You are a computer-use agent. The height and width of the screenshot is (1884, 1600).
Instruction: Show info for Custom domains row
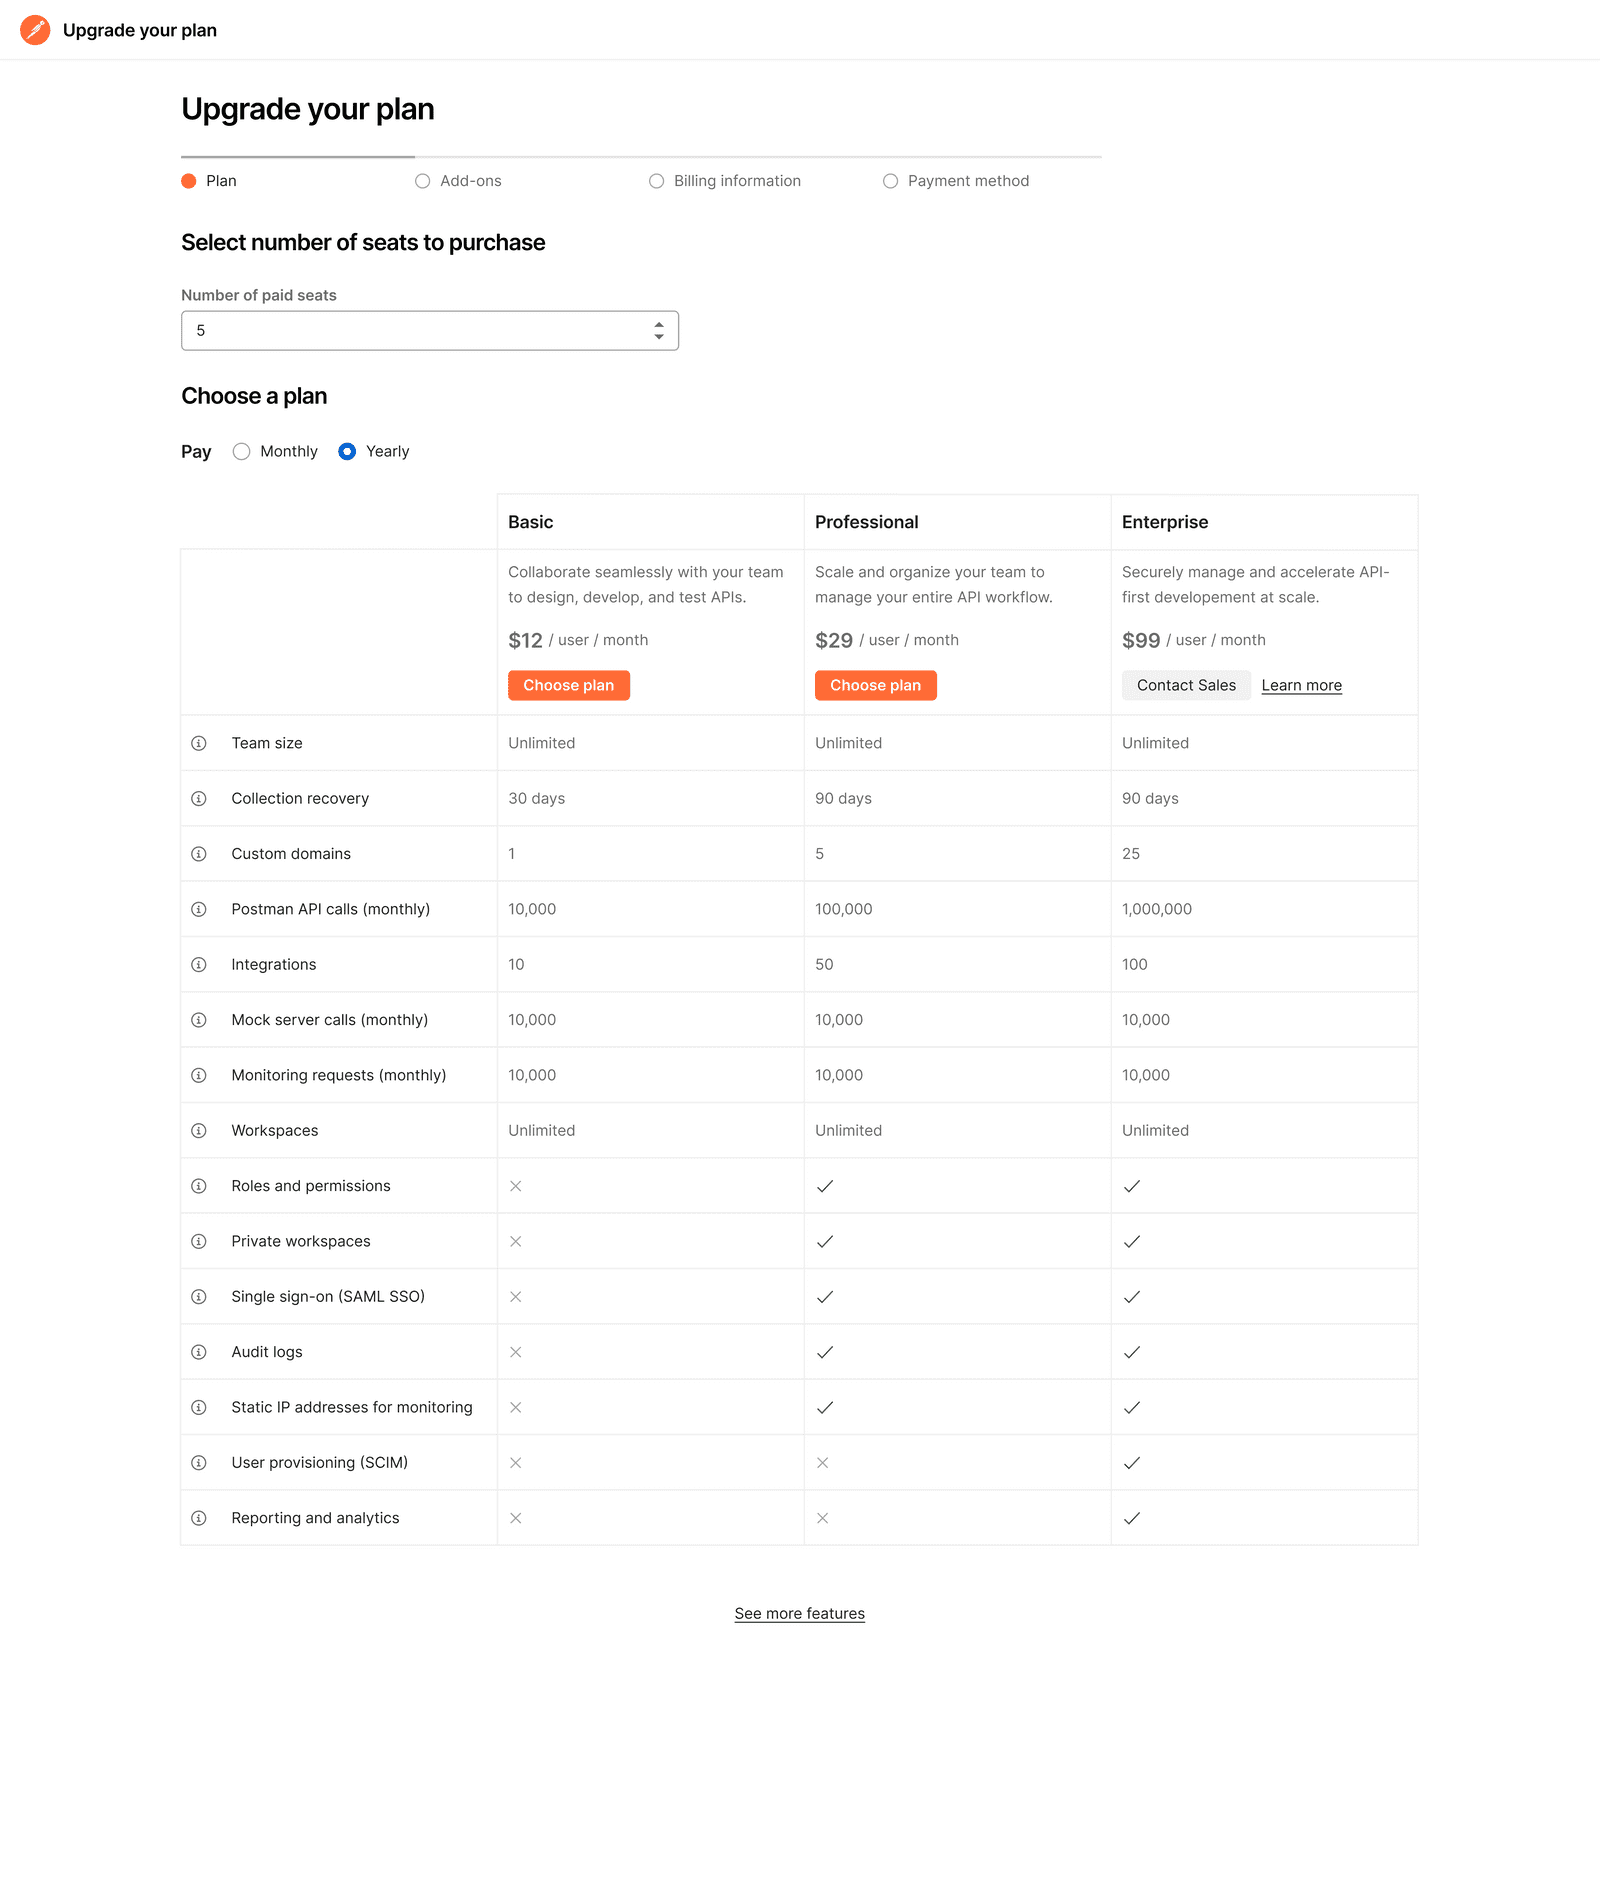click(x=199, y=854)
